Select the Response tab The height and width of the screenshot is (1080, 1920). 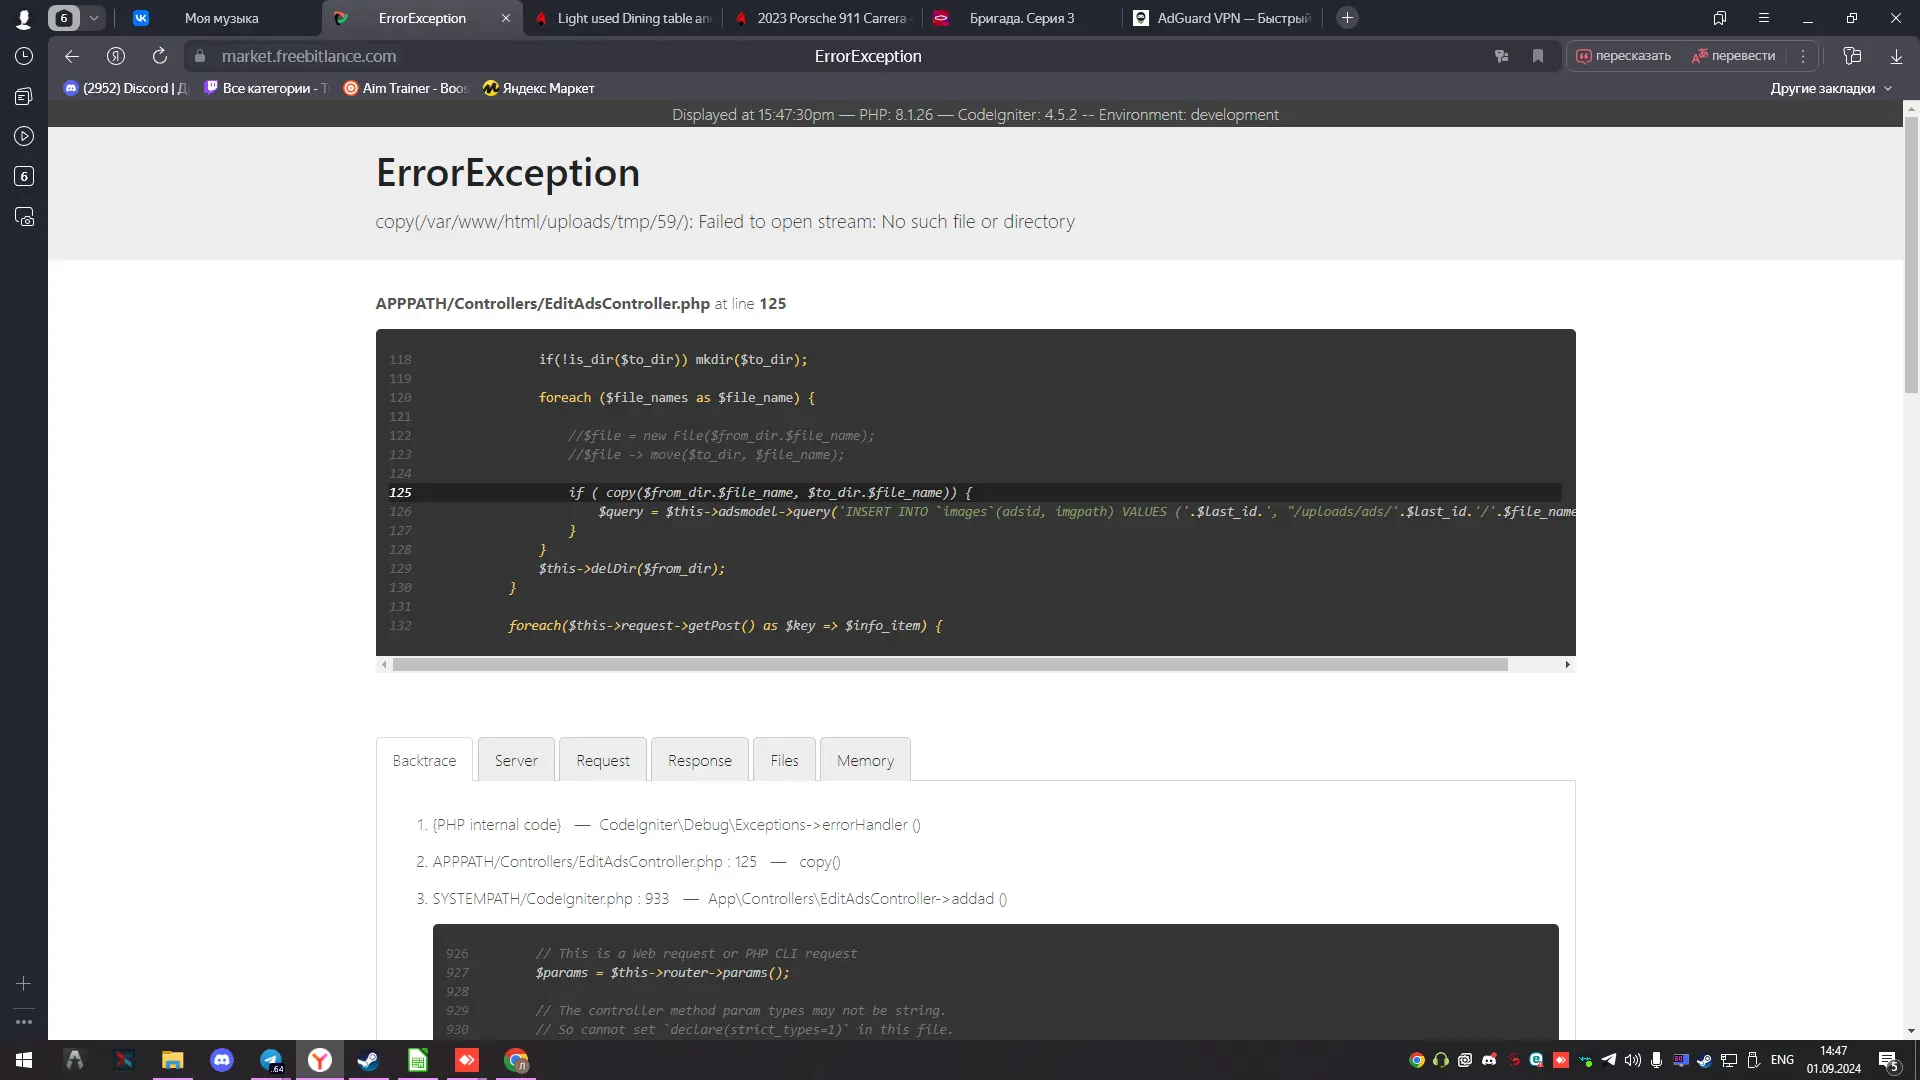[x=700, y=760]
